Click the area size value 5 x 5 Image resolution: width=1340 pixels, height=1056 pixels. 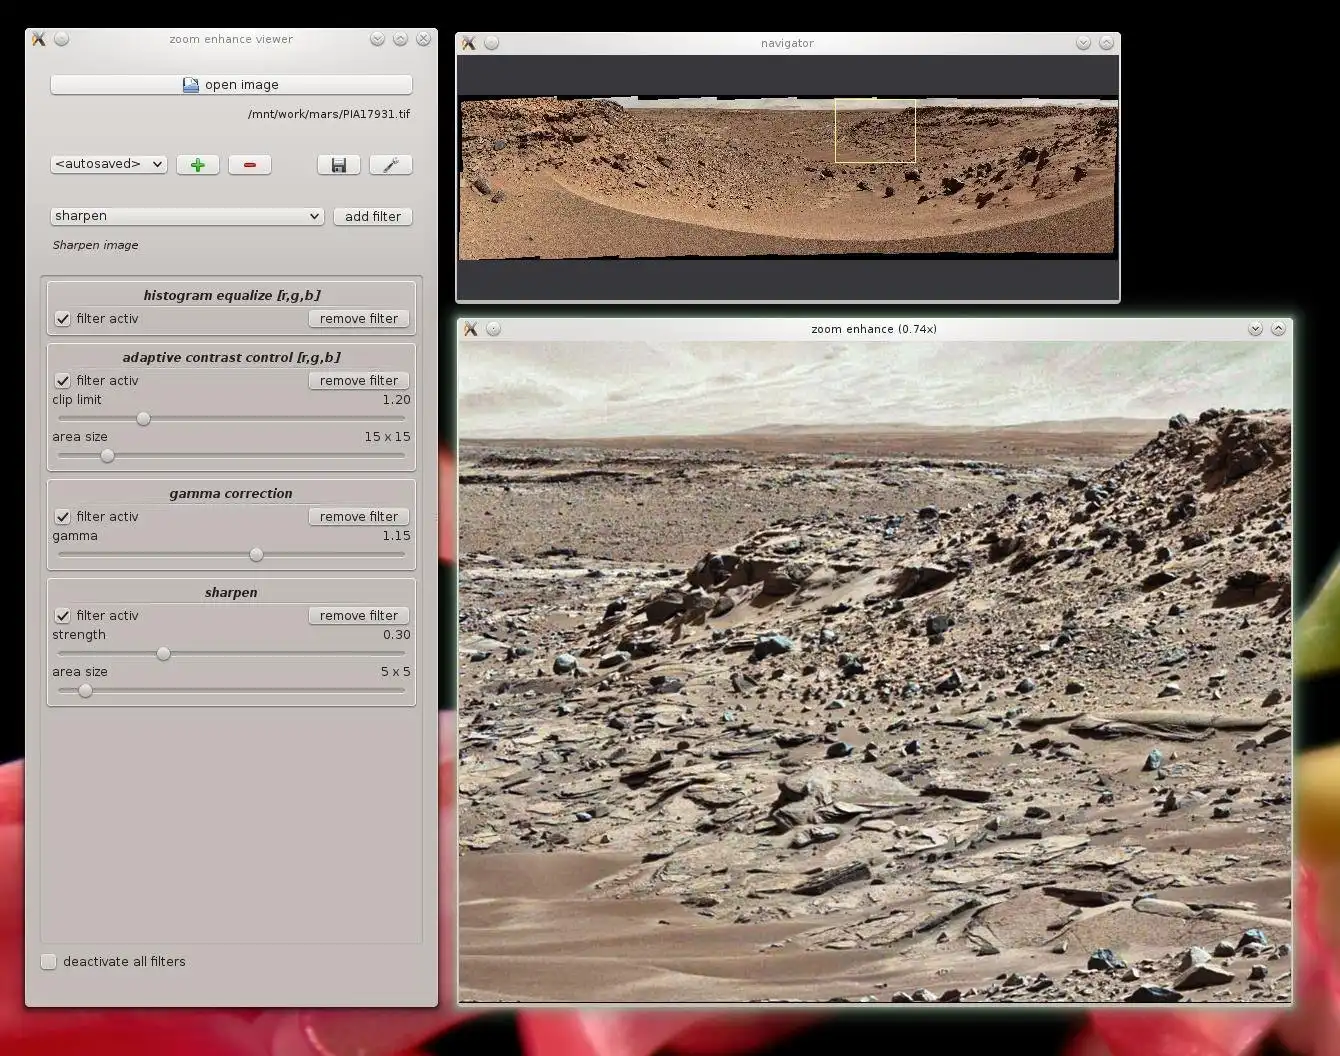click(395, 672)
